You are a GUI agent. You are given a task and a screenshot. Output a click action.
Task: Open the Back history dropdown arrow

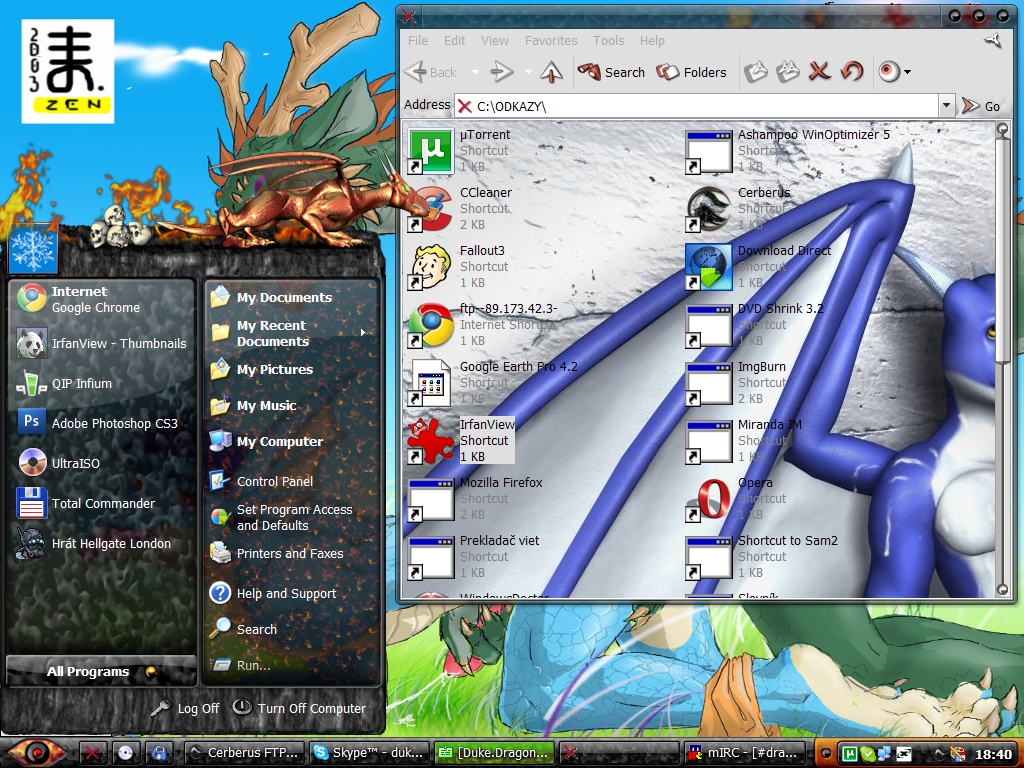click(475, 72)
